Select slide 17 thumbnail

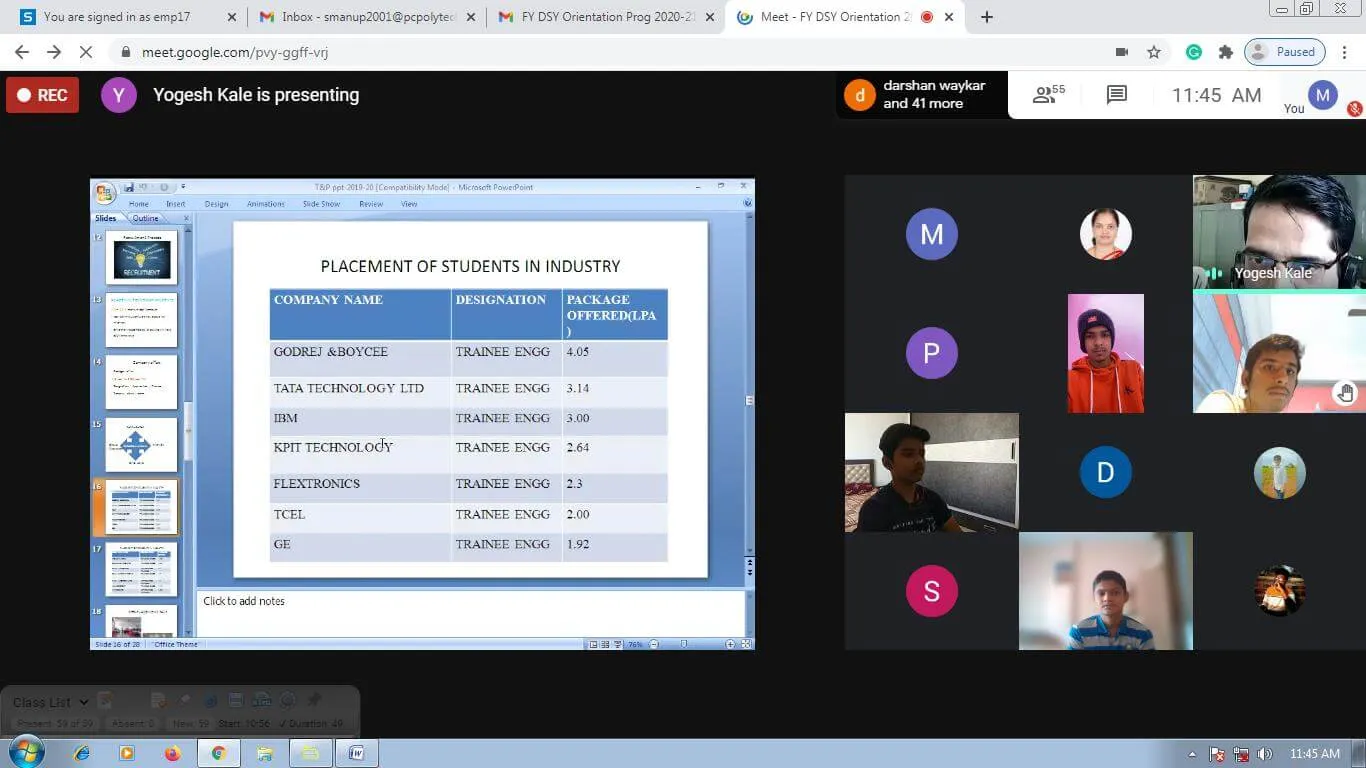point(141,569)
